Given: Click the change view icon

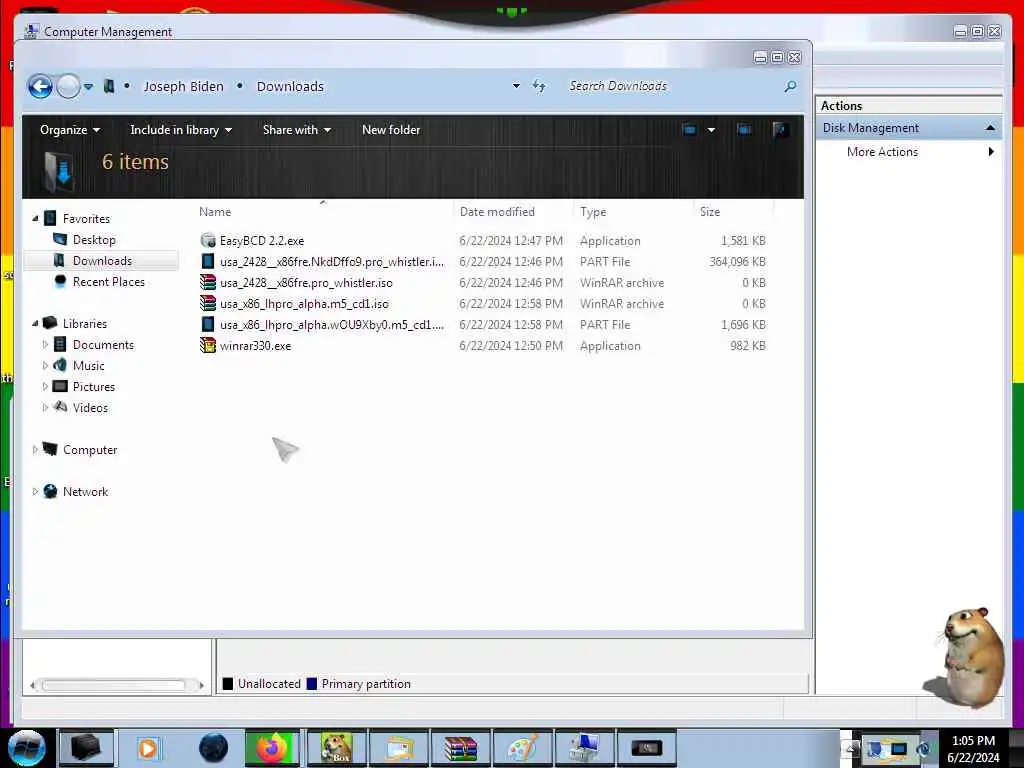Looking at the screenshot, I should [x=689, y=130].
